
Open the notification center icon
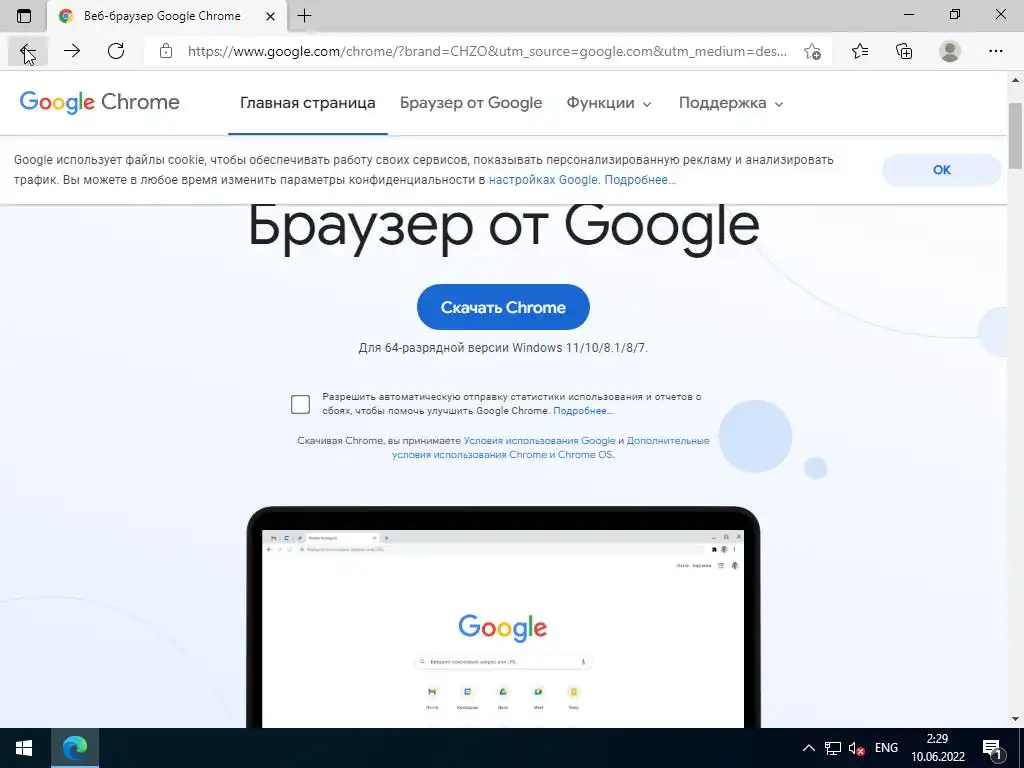[993, 748]
